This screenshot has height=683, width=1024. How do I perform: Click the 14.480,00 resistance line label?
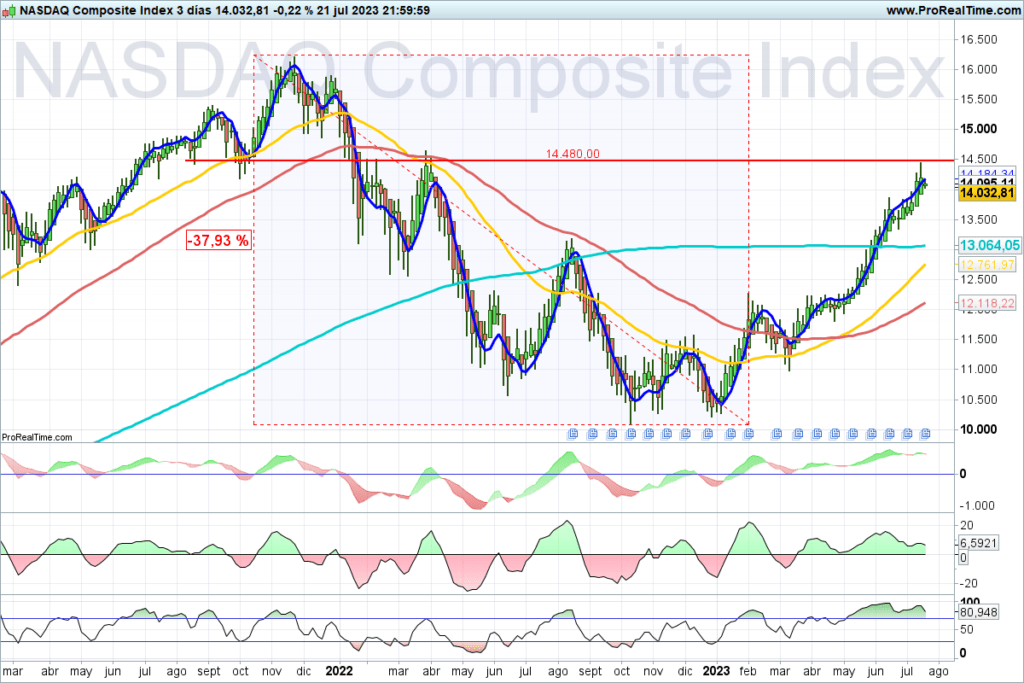coord(572,154)
